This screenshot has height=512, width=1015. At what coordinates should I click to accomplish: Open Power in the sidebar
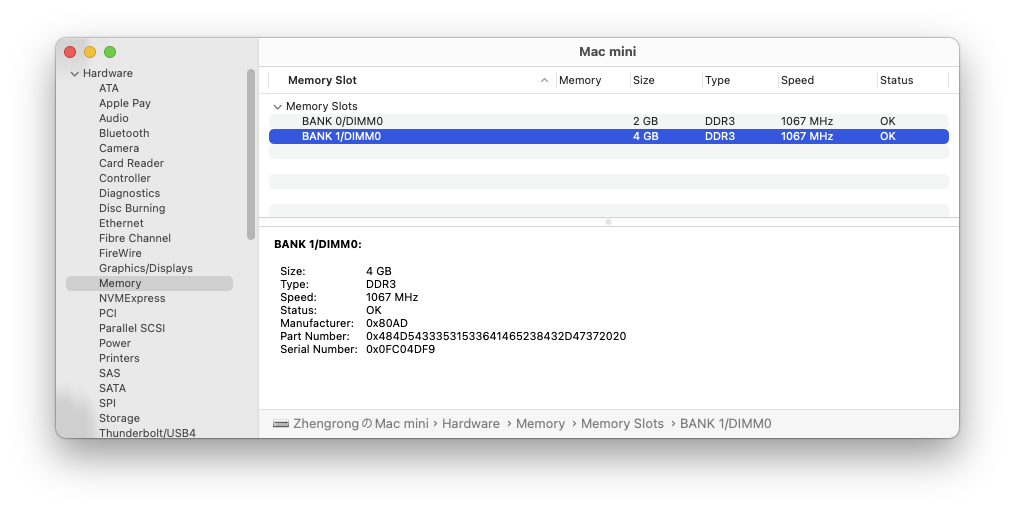coord(115,343)
